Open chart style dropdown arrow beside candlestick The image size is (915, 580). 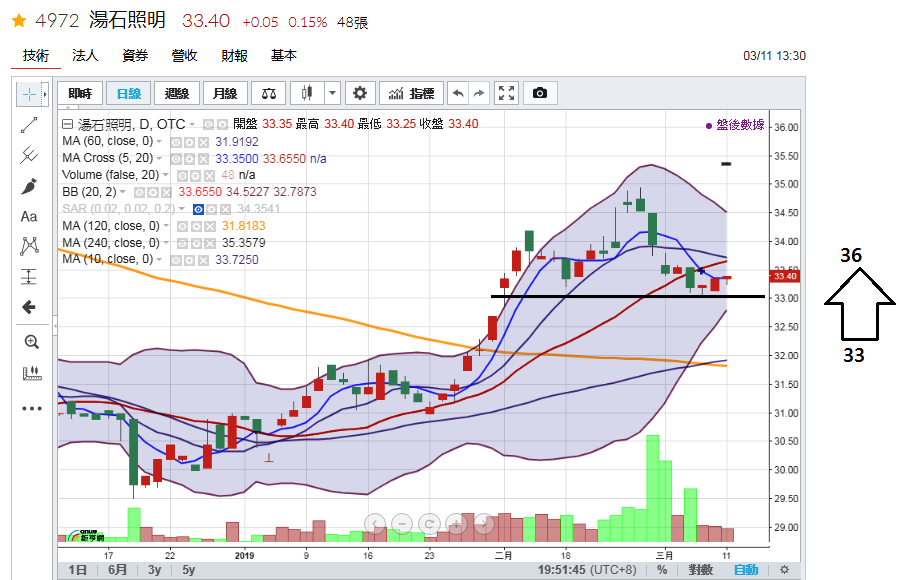click(x=332, y=93)
